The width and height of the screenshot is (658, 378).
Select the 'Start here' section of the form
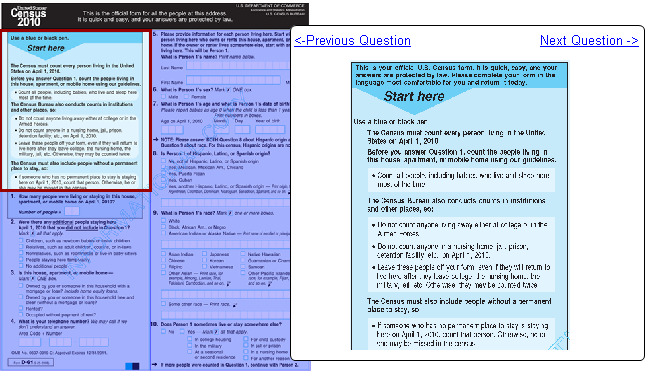(76, 111)
